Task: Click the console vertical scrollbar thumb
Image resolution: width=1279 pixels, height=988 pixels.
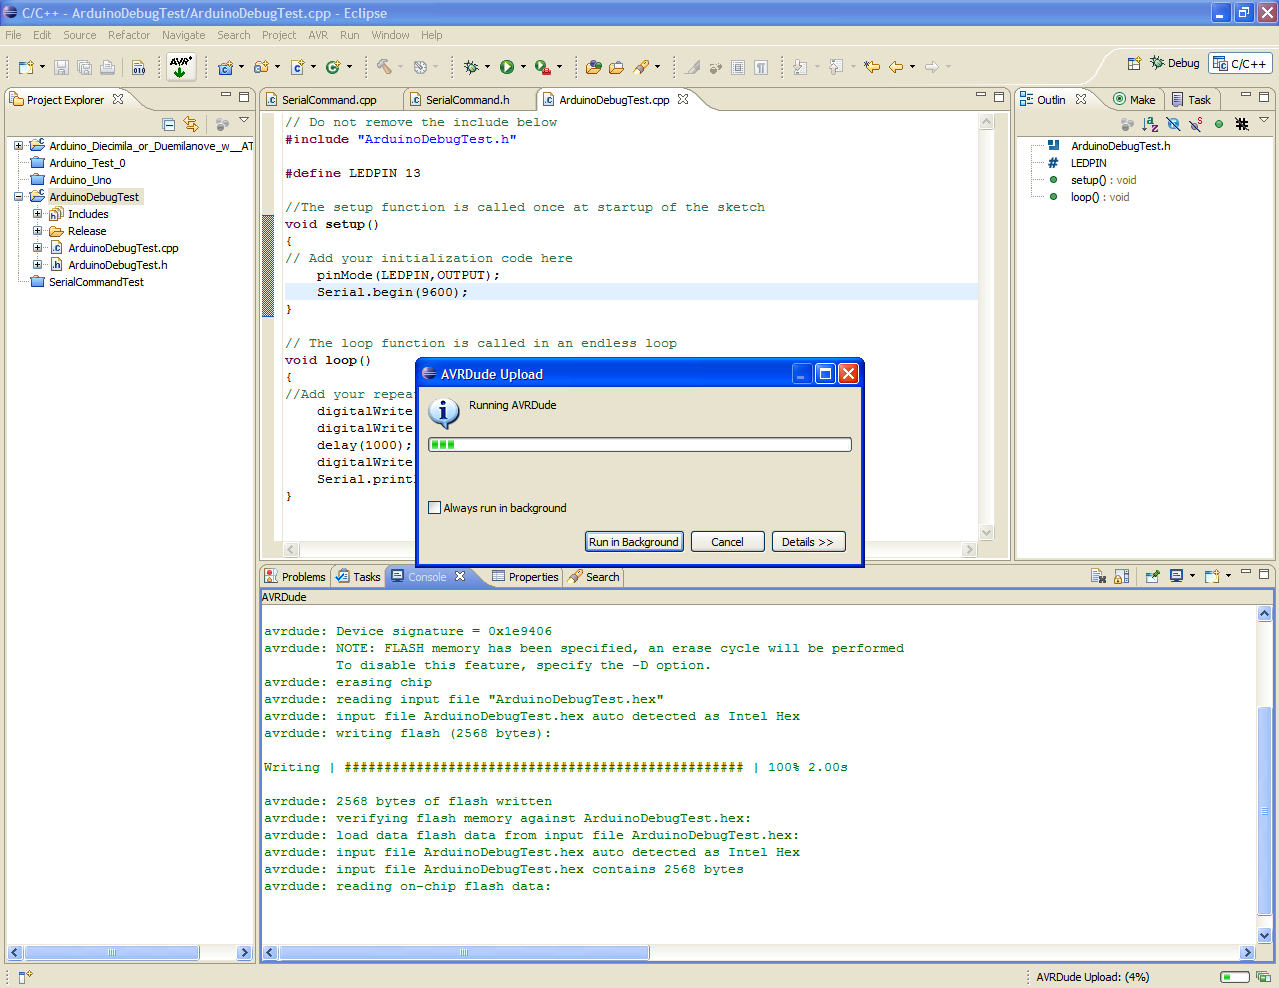Action: [x=1264, y=810]
